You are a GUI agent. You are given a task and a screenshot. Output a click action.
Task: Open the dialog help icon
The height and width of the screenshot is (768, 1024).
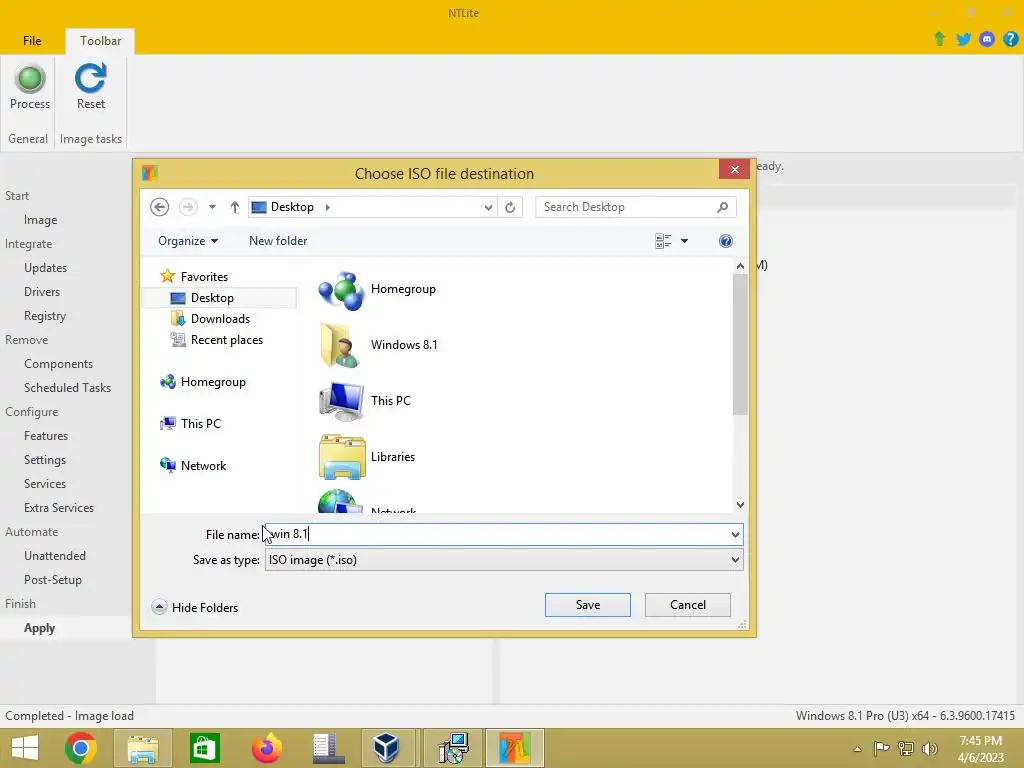(x=726, y=241)
